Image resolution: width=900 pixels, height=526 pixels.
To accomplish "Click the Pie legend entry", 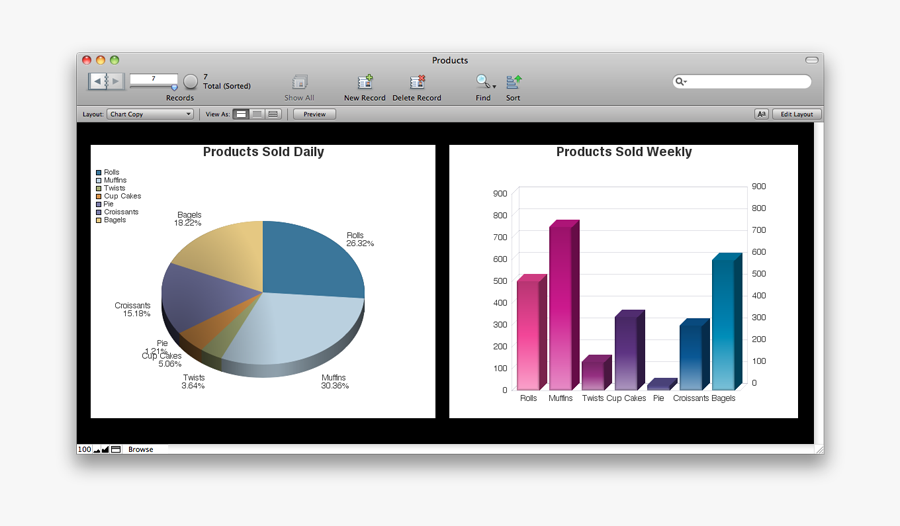I will tap(105, 204).
